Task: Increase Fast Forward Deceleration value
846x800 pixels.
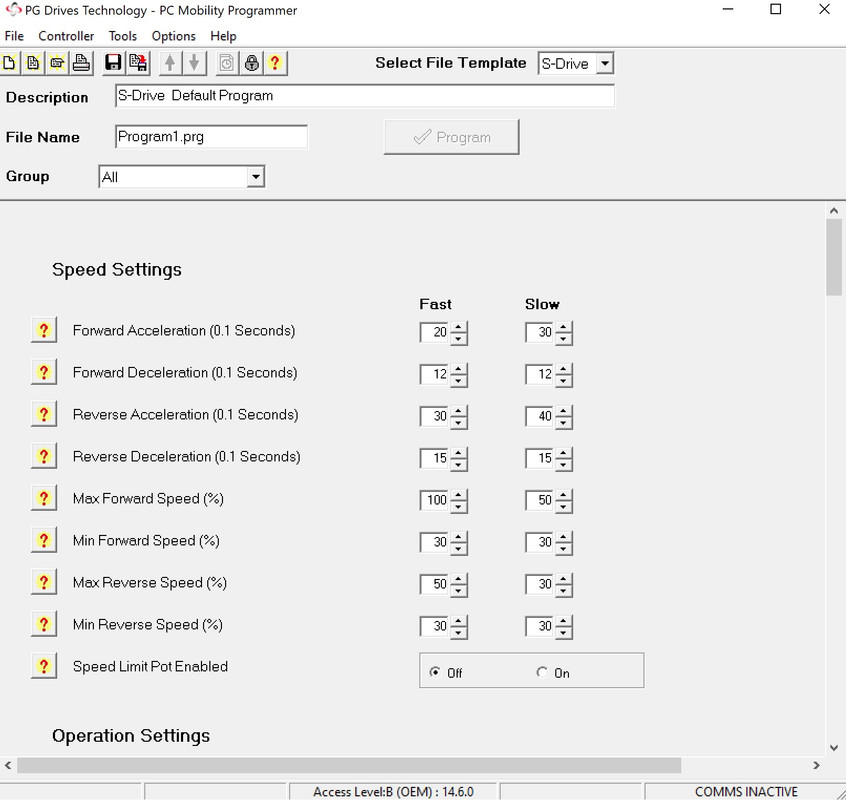Action: 459,369
